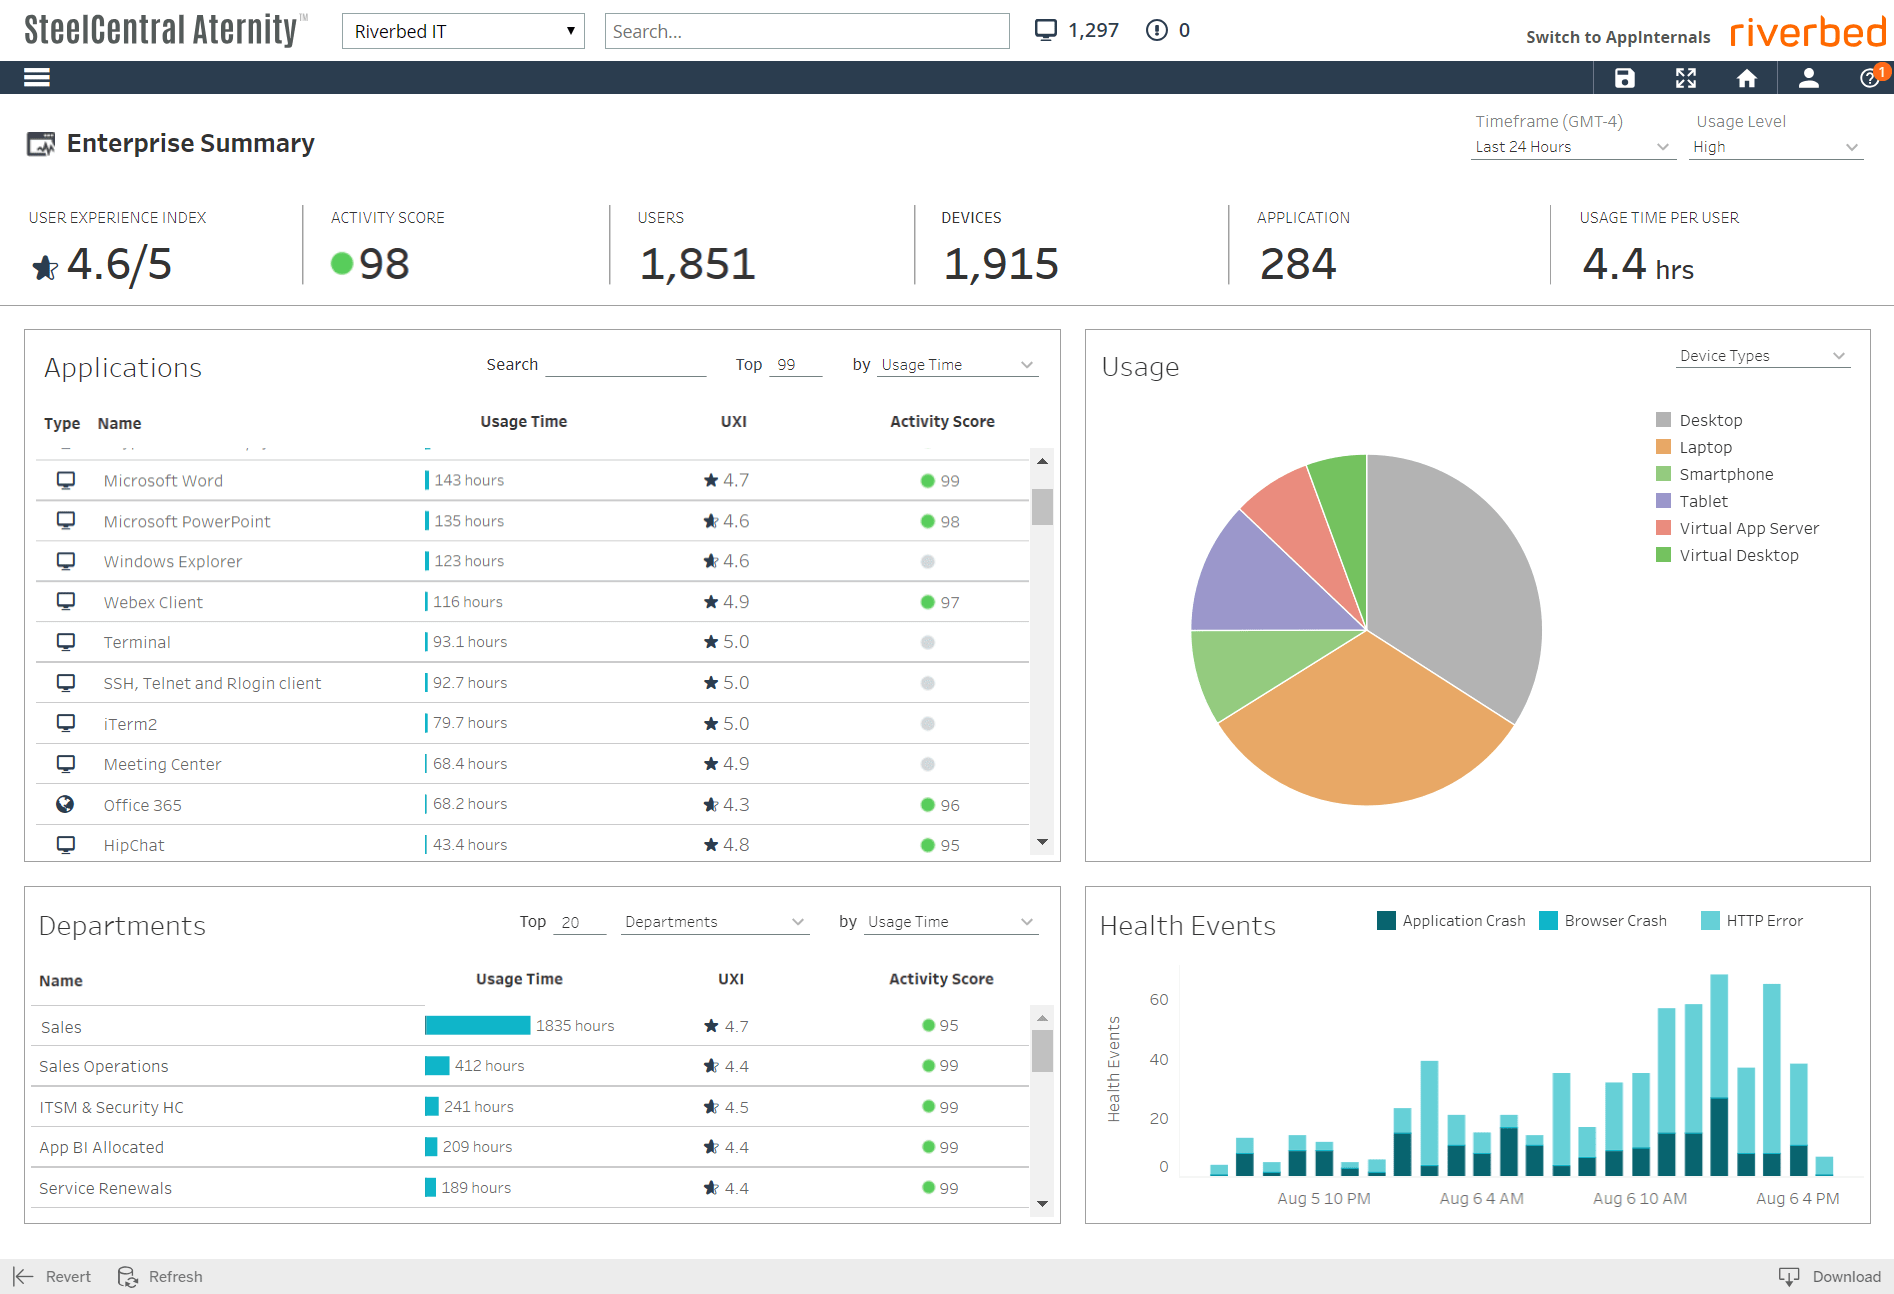
Task: Click the main Search field
Action: pyautogui.click(x=807, y=31)
